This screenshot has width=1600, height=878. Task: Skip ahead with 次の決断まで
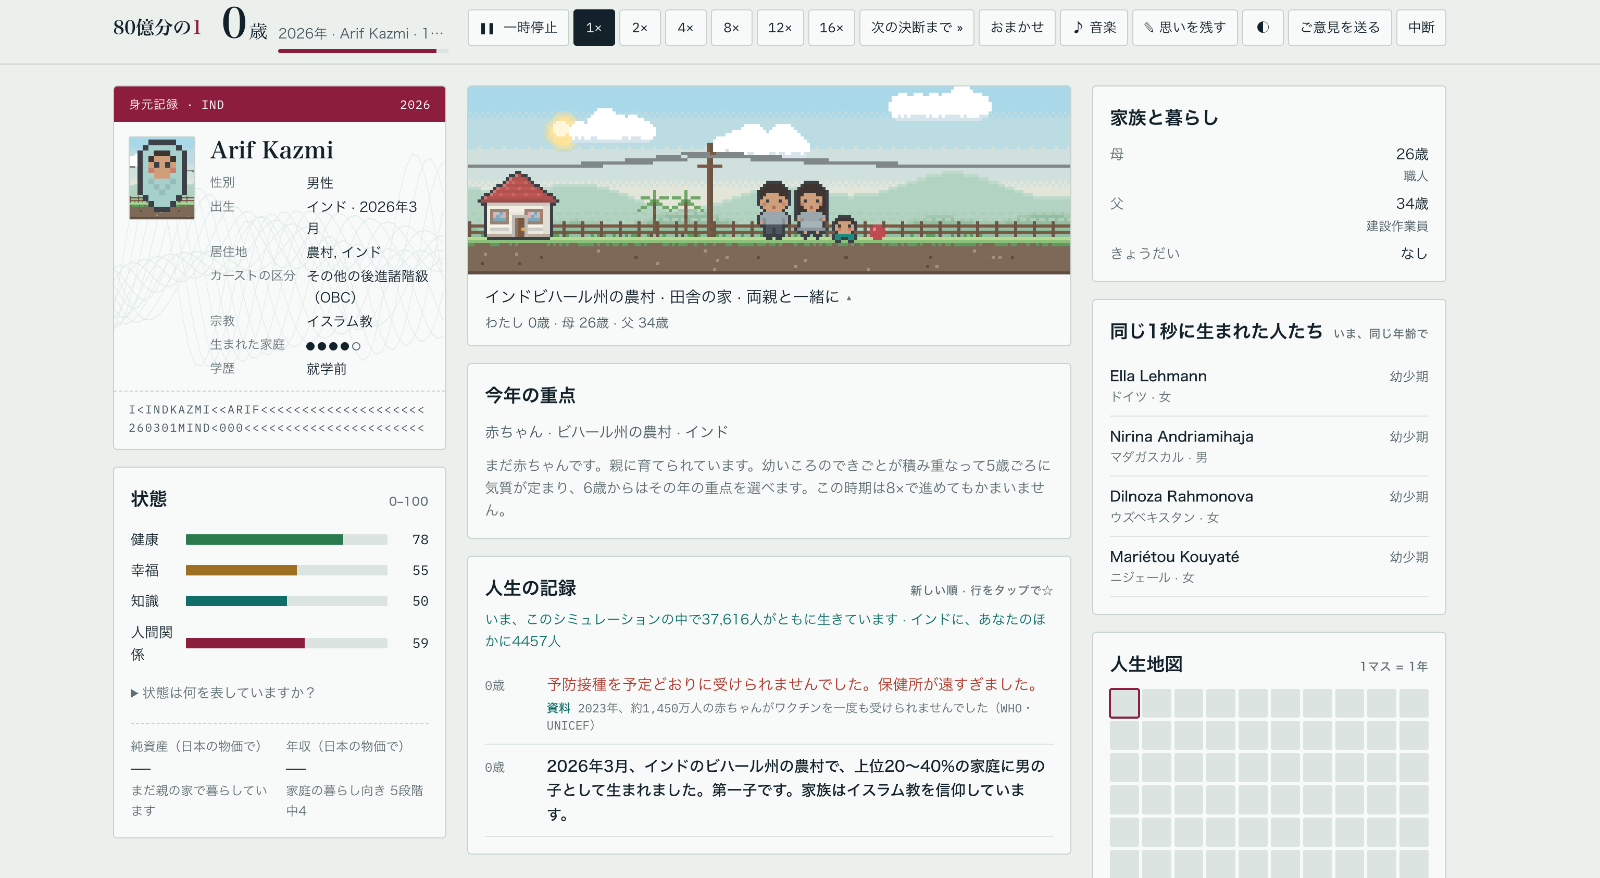(917, 28)
